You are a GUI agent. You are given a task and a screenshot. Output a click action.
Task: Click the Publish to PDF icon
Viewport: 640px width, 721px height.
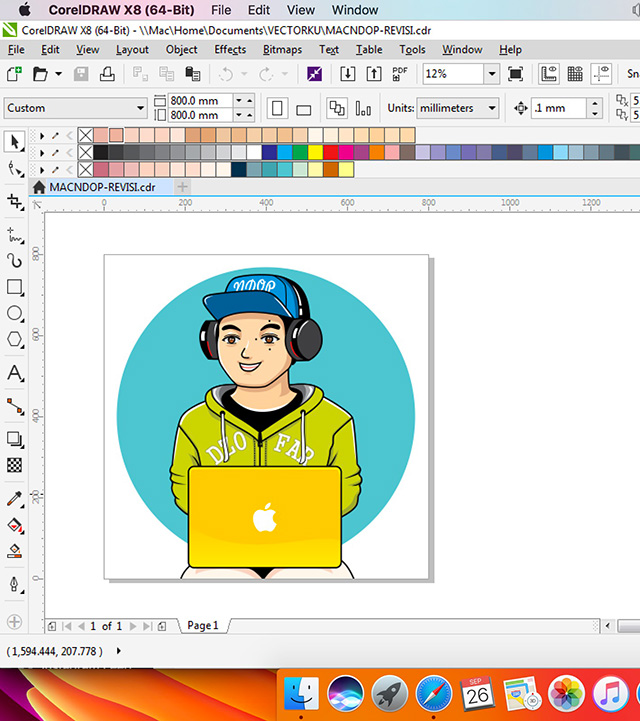[x=400, y=74]
